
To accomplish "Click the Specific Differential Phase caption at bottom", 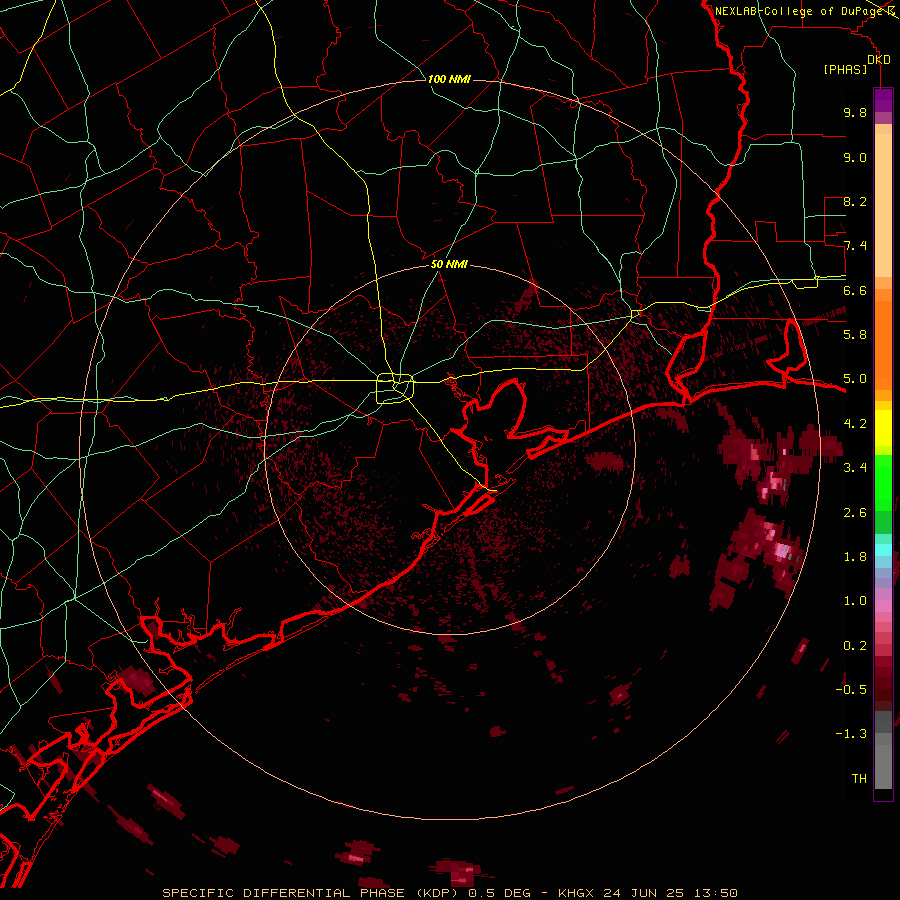I will tap(449, 893).
